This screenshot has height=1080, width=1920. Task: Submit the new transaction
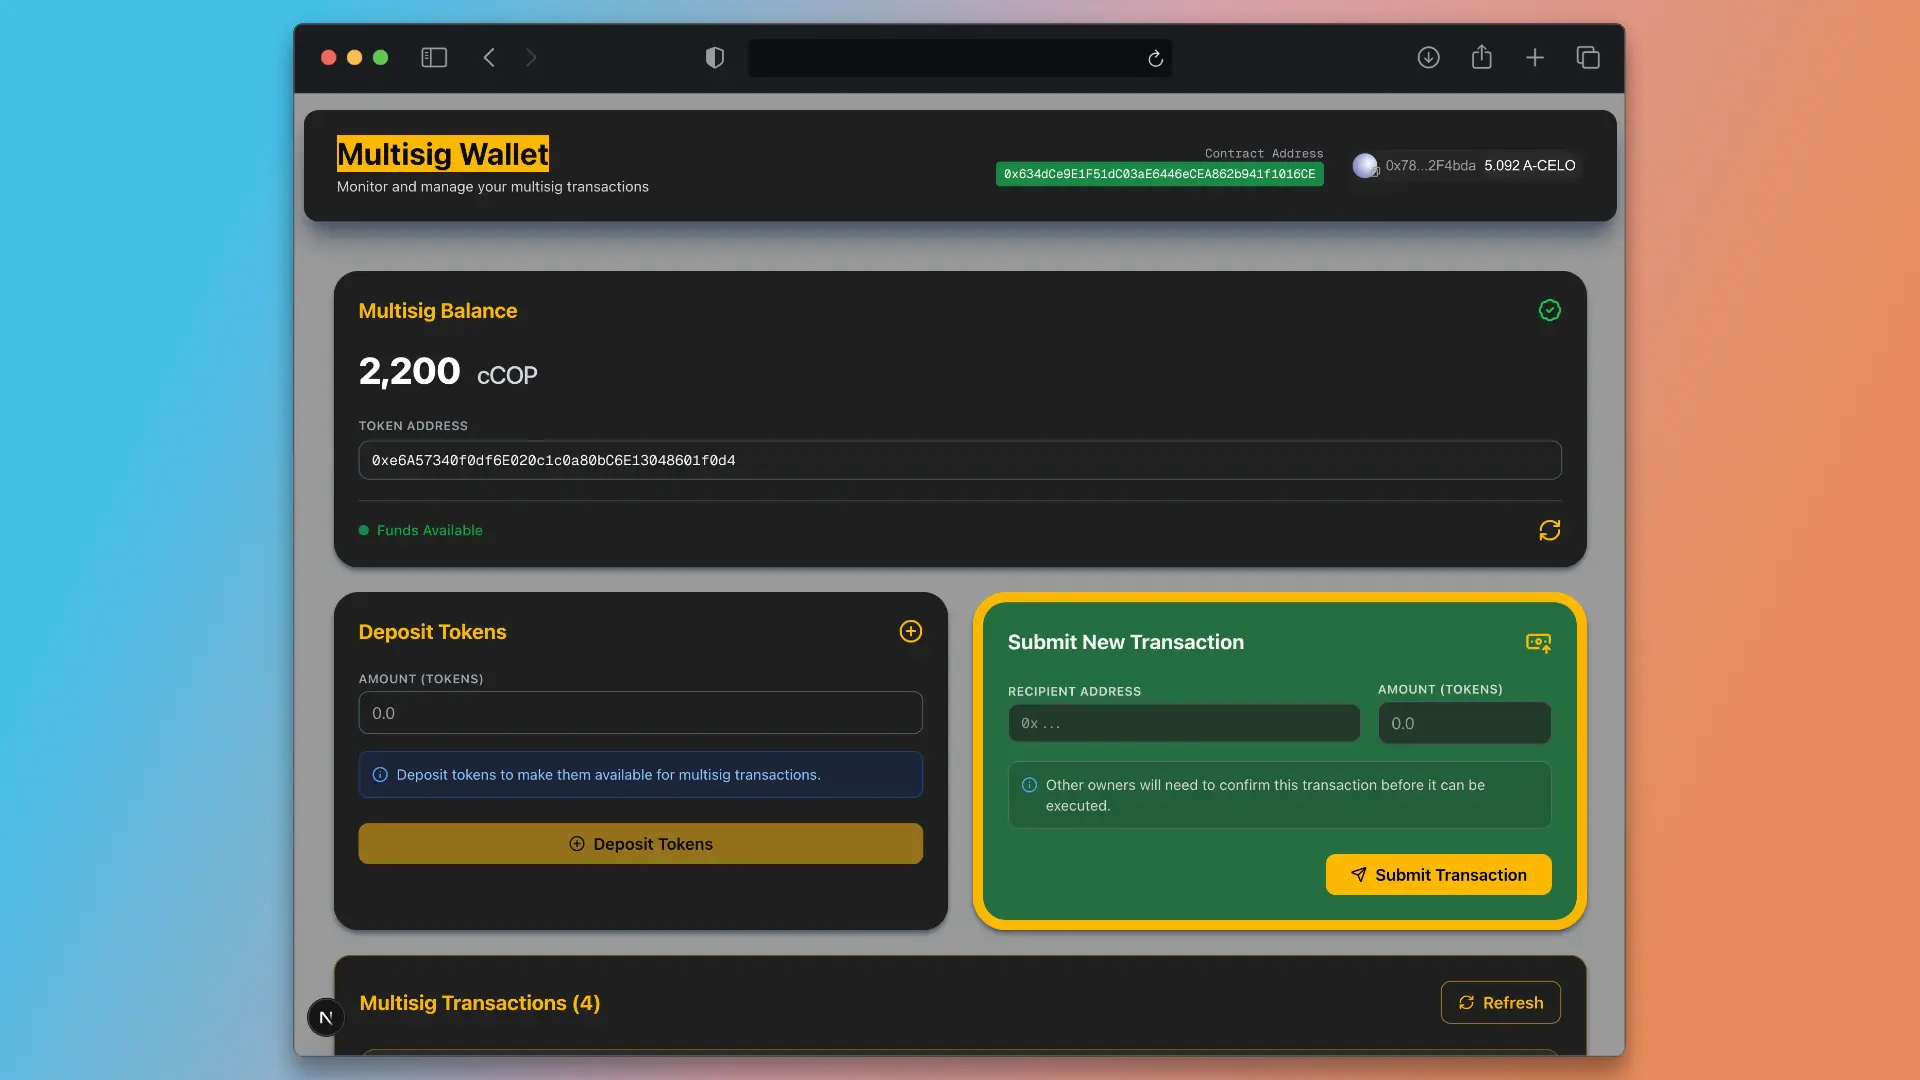tap(1437, 874)
